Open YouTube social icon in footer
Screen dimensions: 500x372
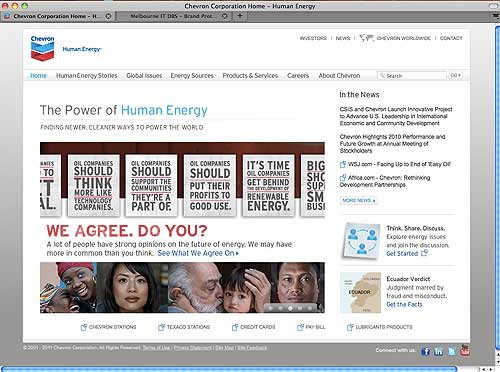[x=465, y=351]
